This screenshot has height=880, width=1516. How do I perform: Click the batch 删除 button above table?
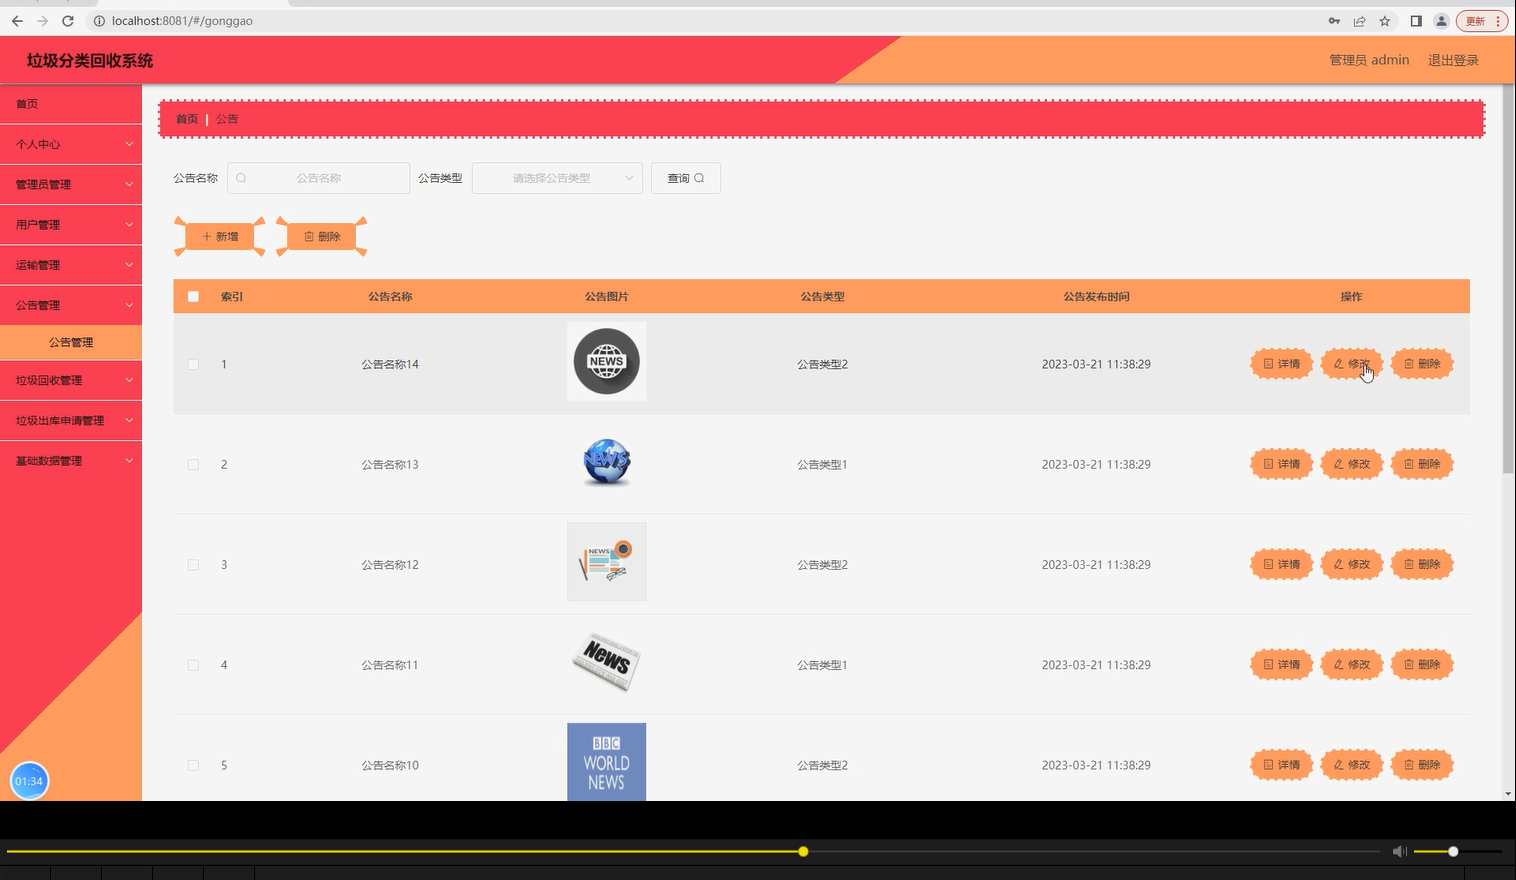coord(322,237)
